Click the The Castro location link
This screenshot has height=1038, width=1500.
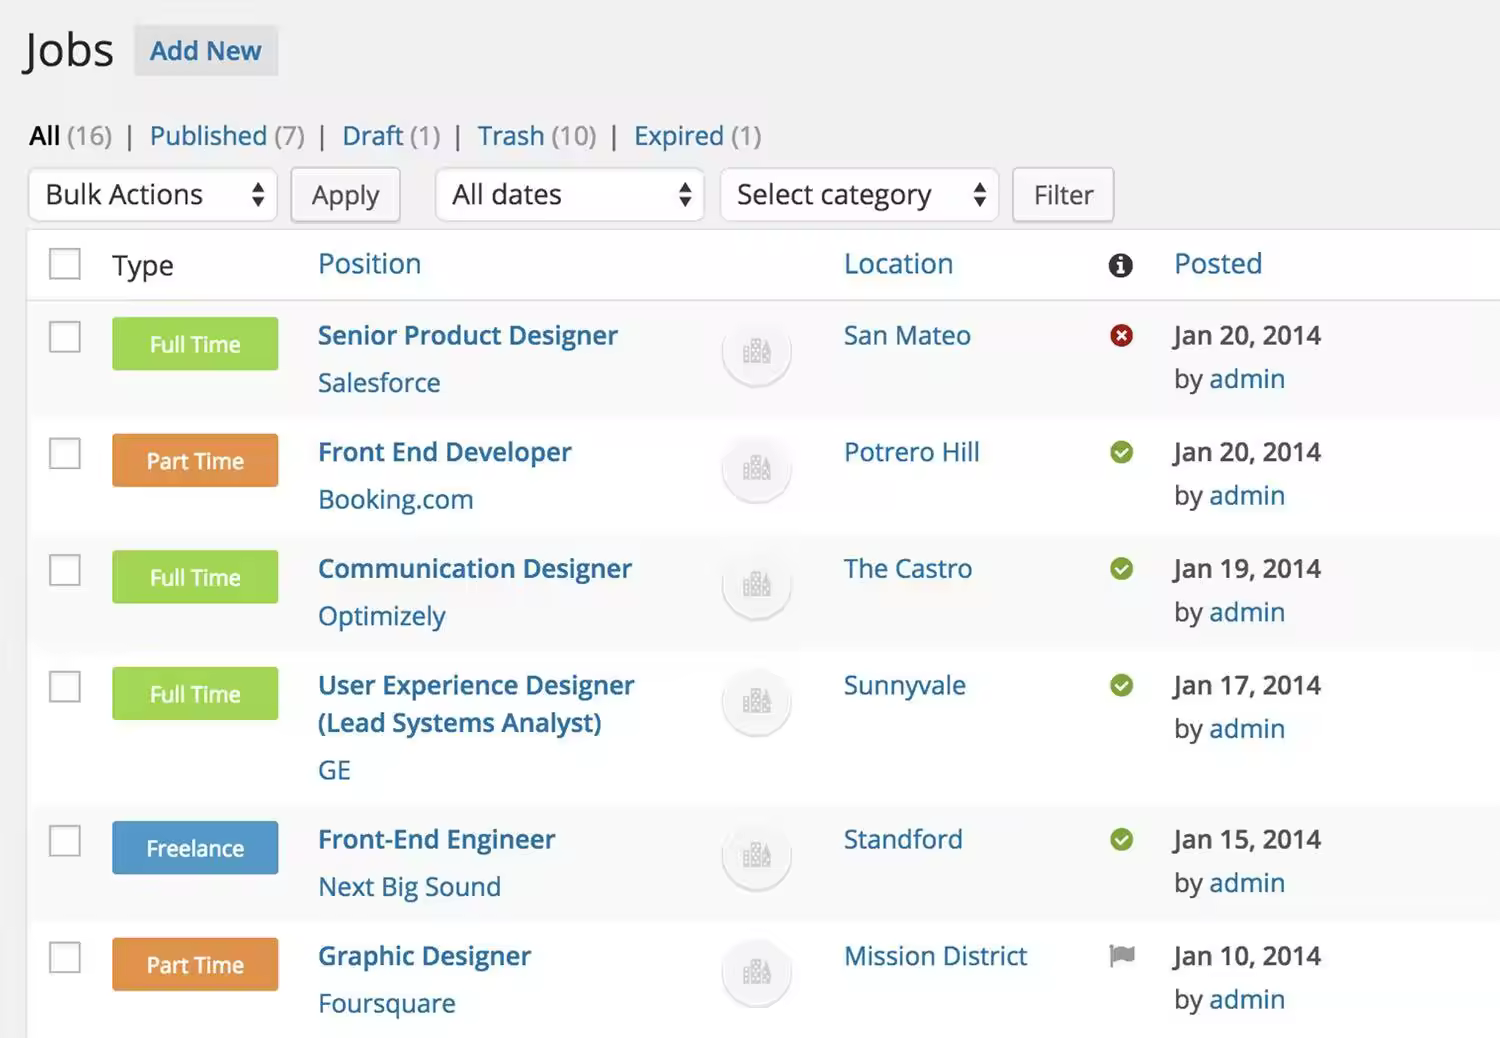tap(908, 569)
